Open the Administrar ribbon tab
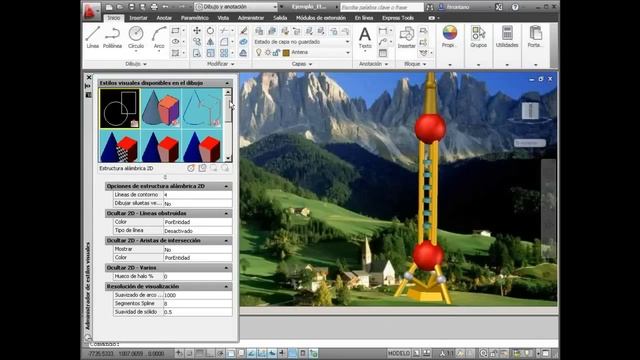 (251, 18)
